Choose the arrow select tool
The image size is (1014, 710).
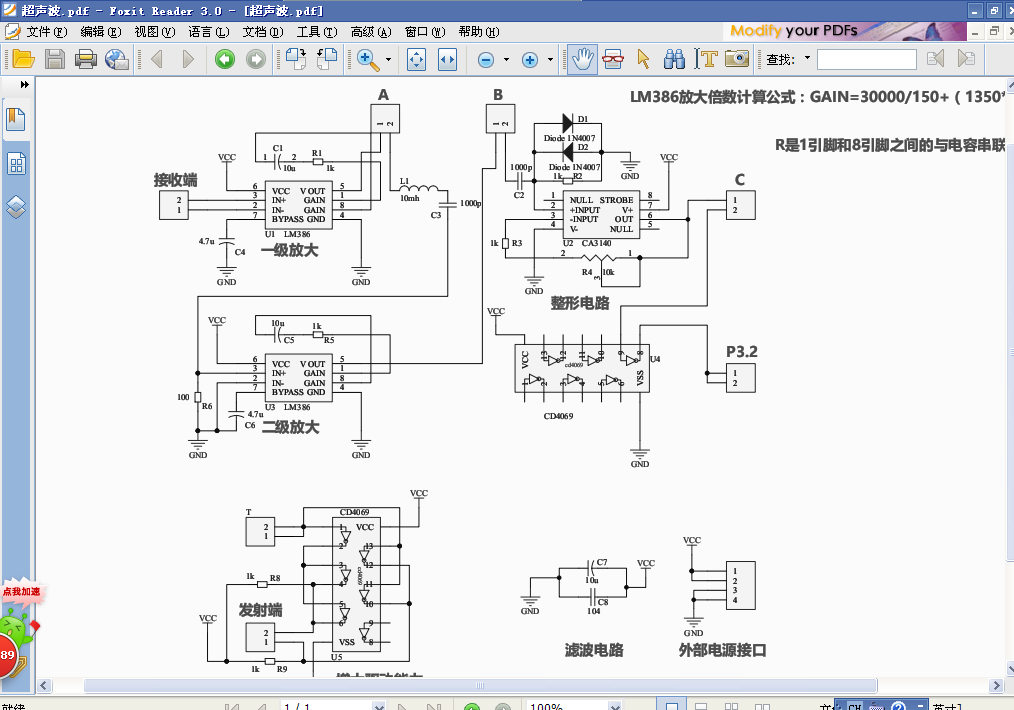(643, 59)
